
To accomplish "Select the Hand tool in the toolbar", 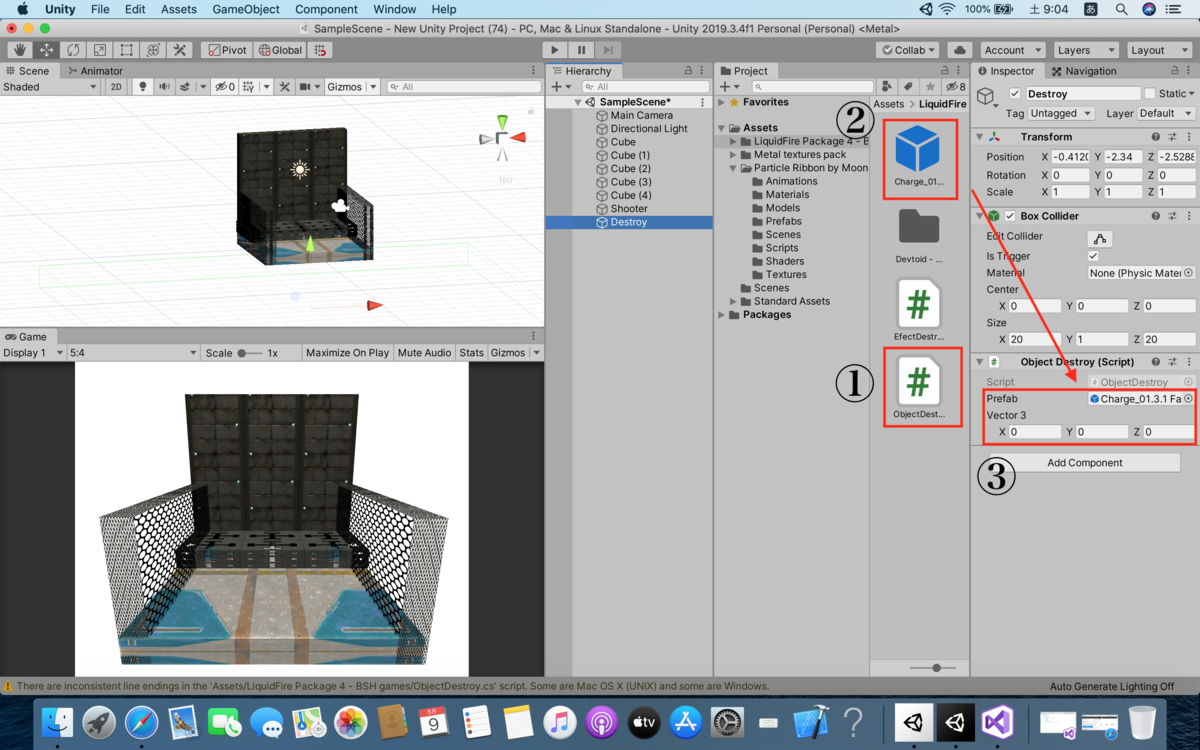I will click(20, 50).
